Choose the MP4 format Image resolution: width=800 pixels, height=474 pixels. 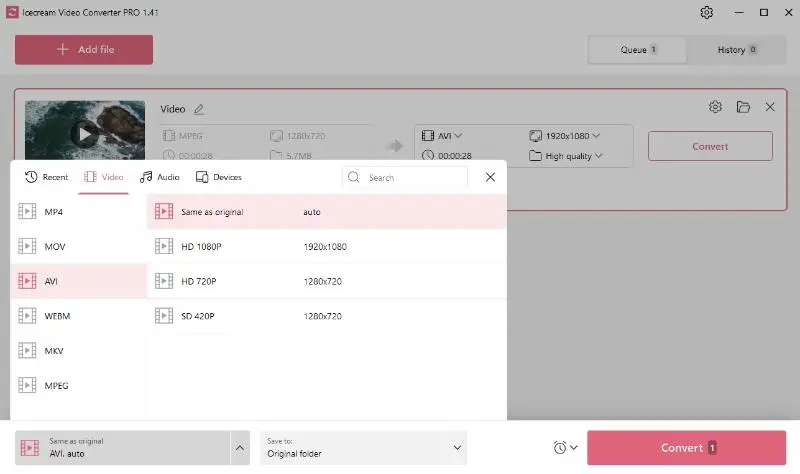tap(78, 212)
